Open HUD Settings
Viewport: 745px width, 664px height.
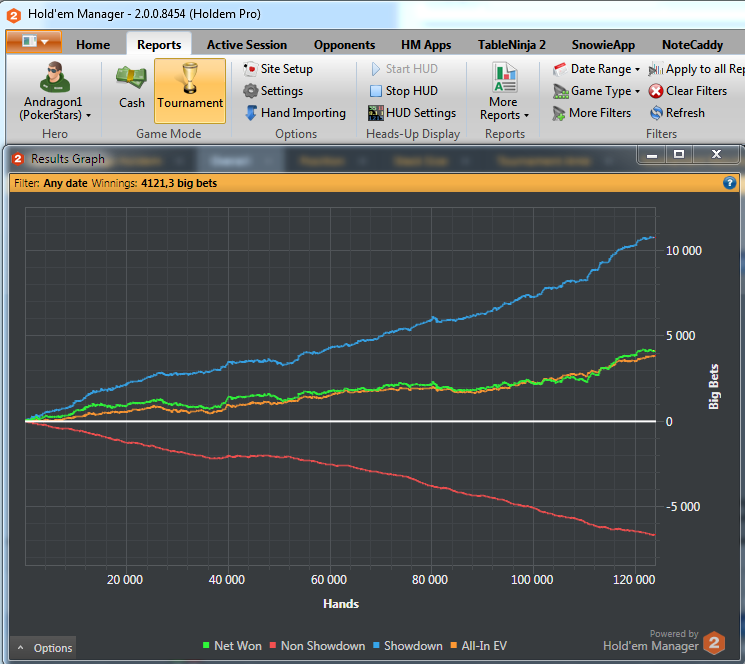pyautogui.click(x=412, y=113)
